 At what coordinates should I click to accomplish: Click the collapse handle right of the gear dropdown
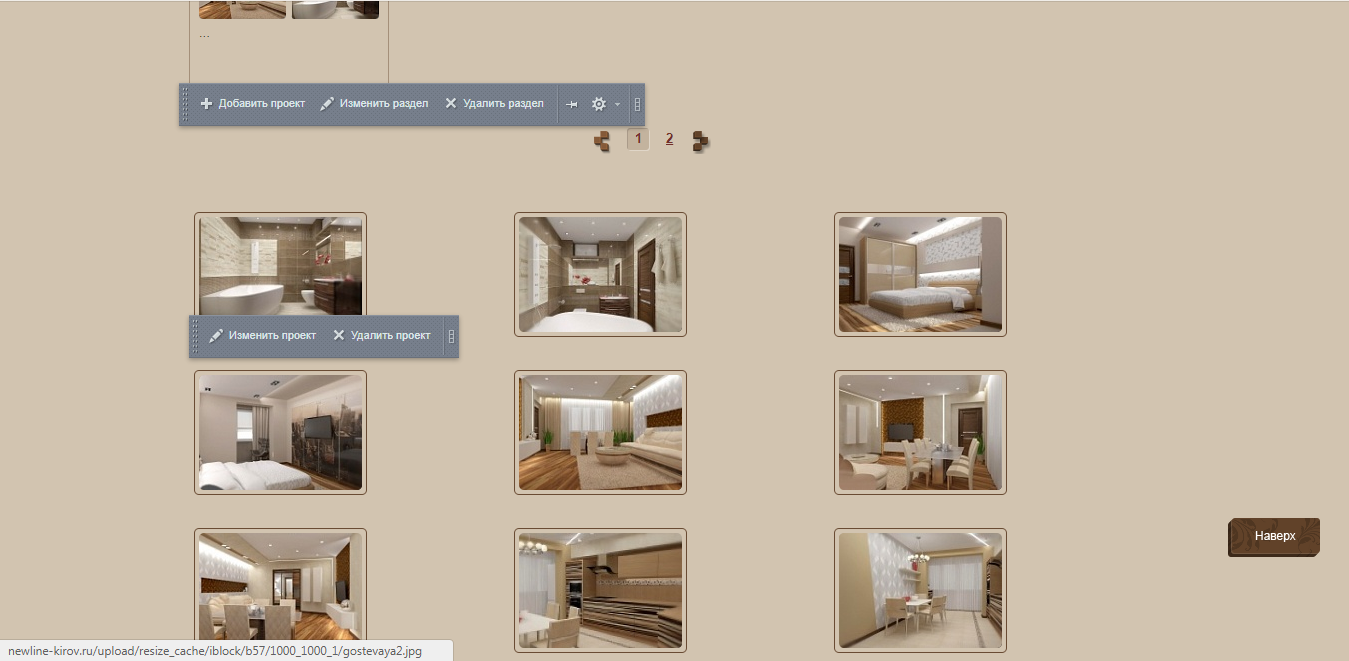click(x=638, y=104)
